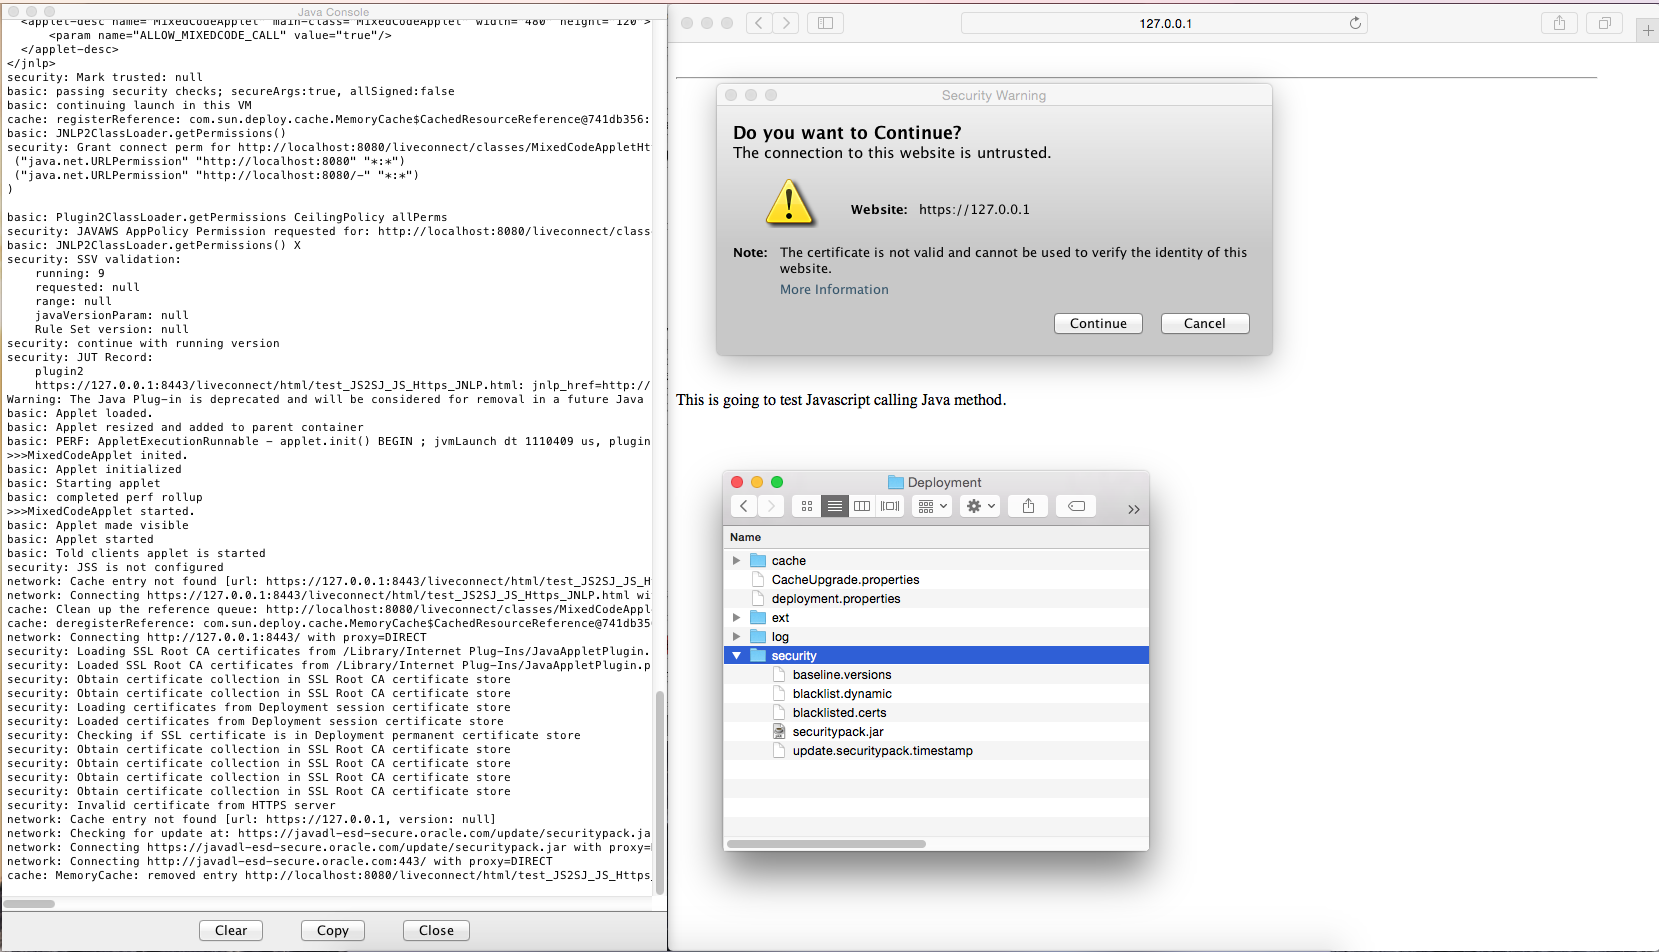Open a new Safari tab

(1647, 31)
